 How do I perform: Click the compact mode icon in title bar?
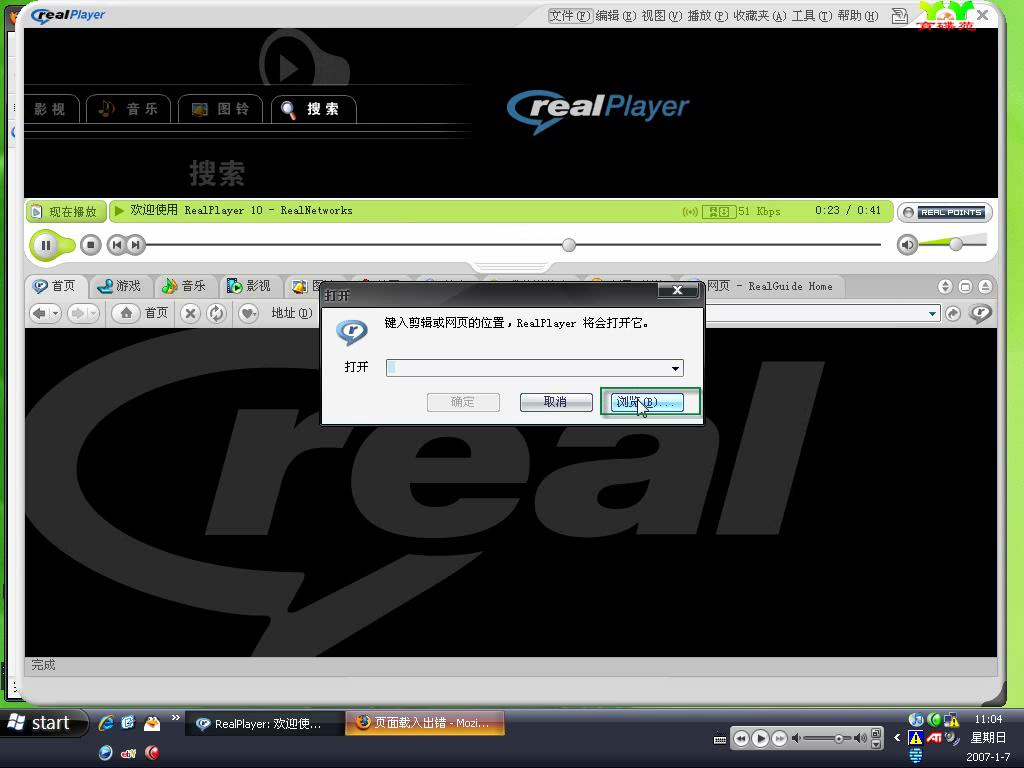pos(900,16)
